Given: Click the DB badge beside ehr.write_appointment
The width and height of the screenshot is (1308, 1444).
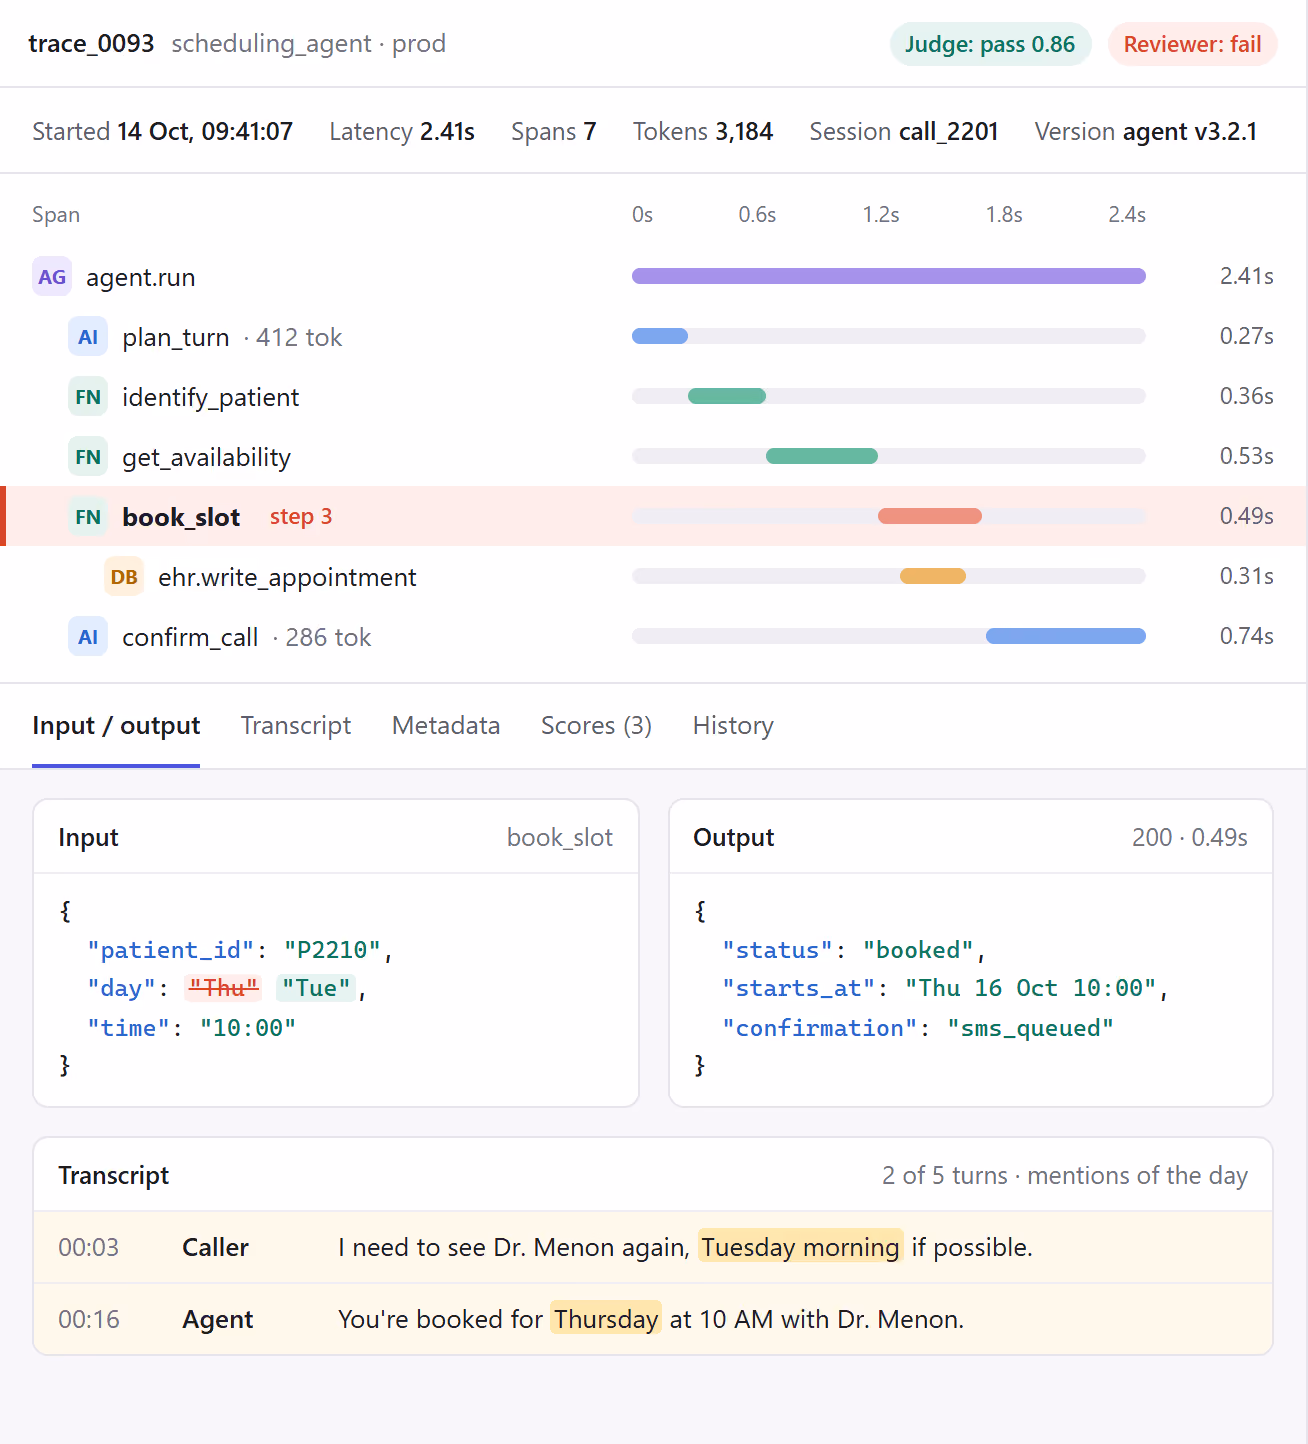Looking at the screenshot, I should [124, 577].
